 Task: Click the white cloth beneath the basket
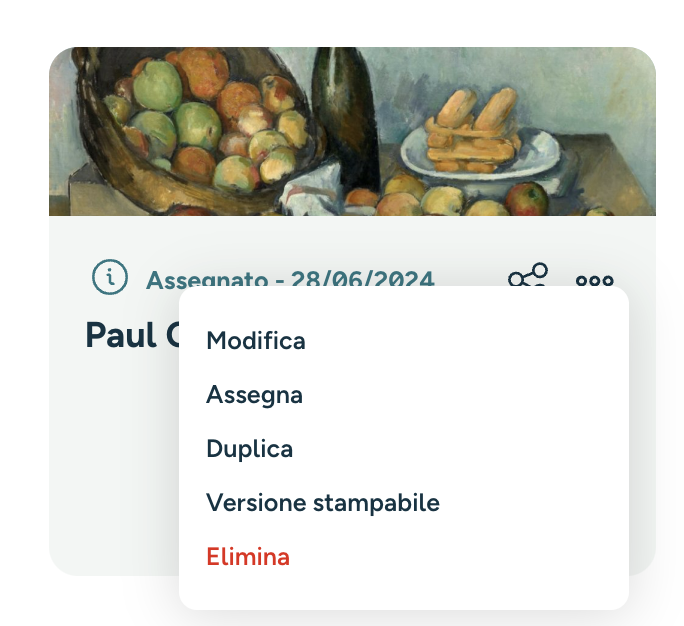click(312, 192)
